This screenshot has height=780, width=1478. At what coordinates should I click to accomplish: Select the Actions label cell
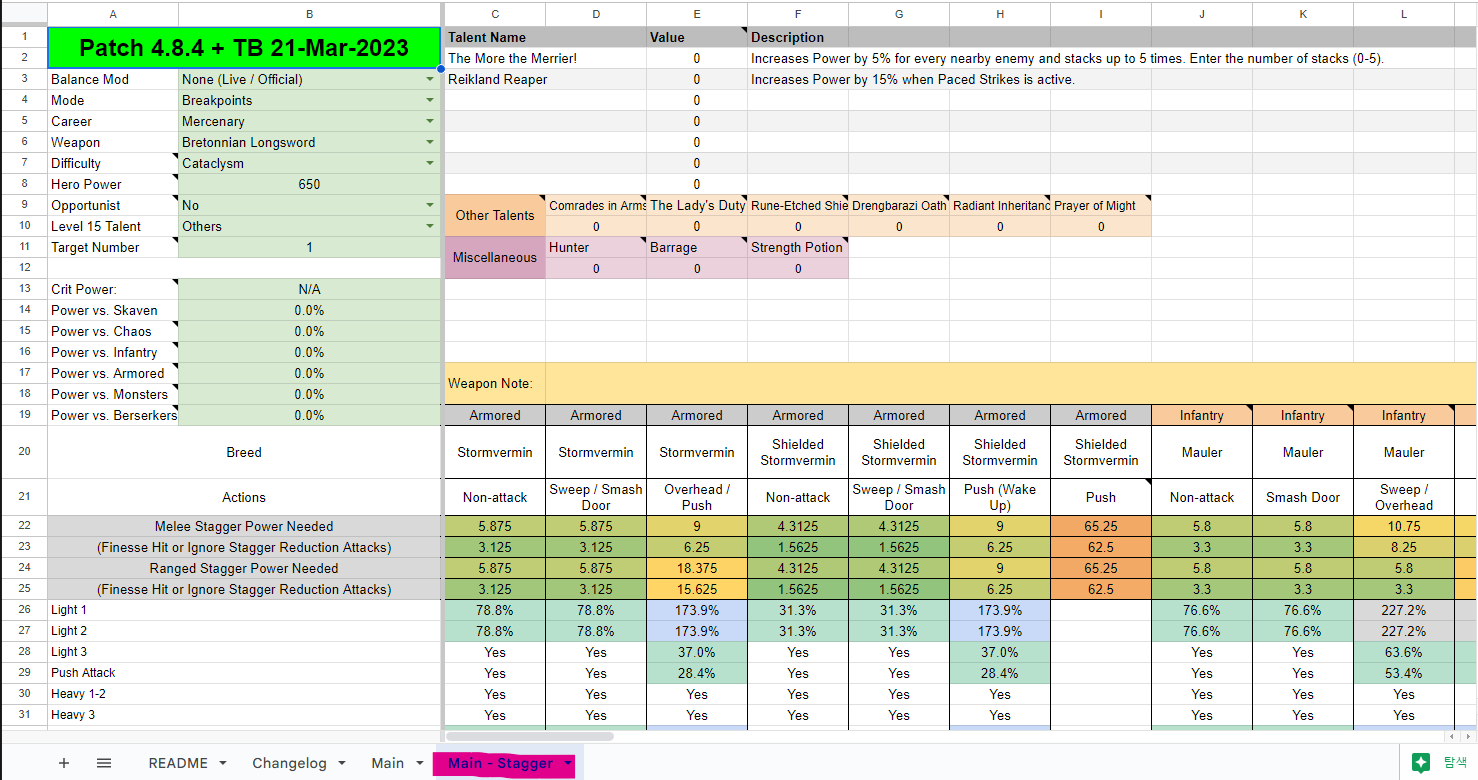[x=244, y=497]
